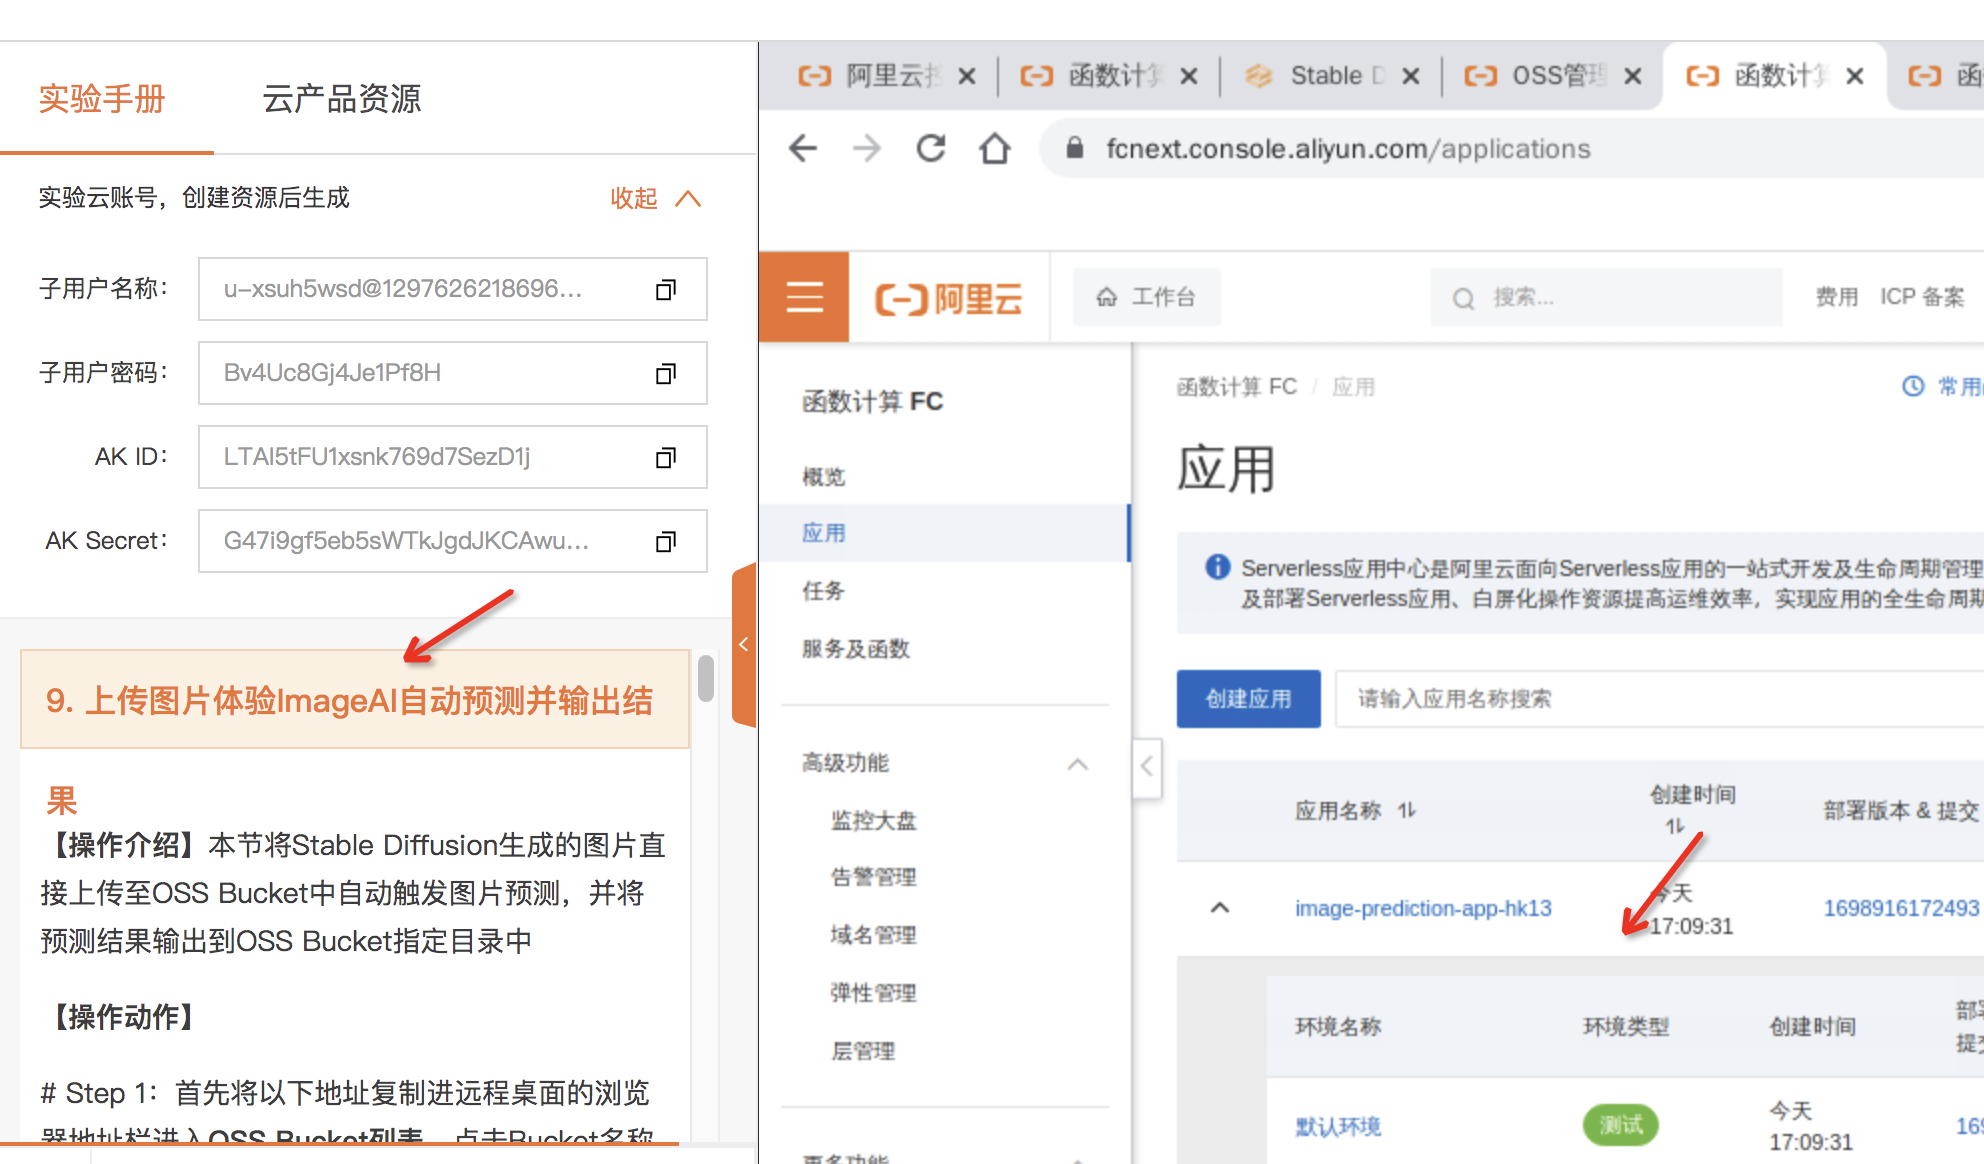This screenshot has width=1984, height=1164.
Task: Click the 创建应用 button
Action: [x=1249, y=699]
